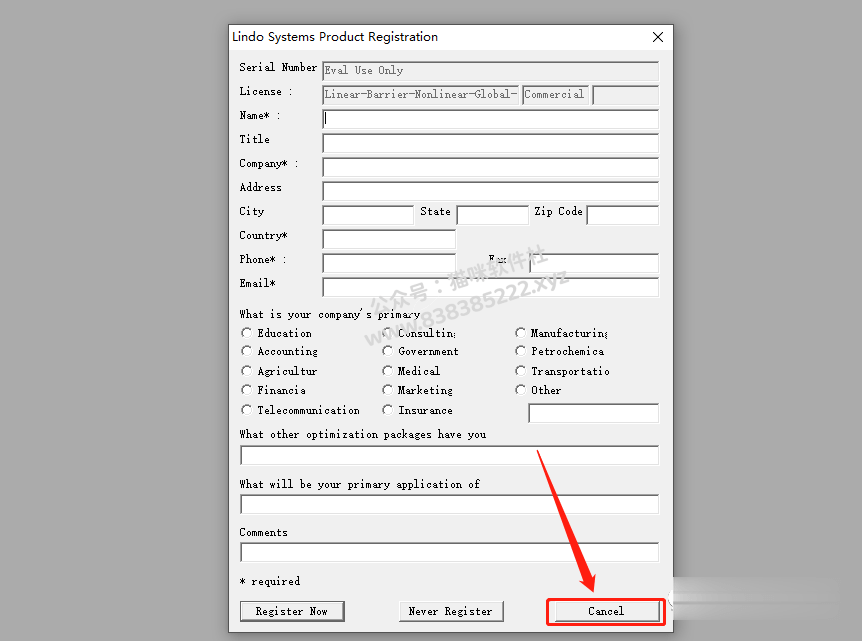862x641 pixels.
Task: Click the '* required' note text
Action: (270, 581)
